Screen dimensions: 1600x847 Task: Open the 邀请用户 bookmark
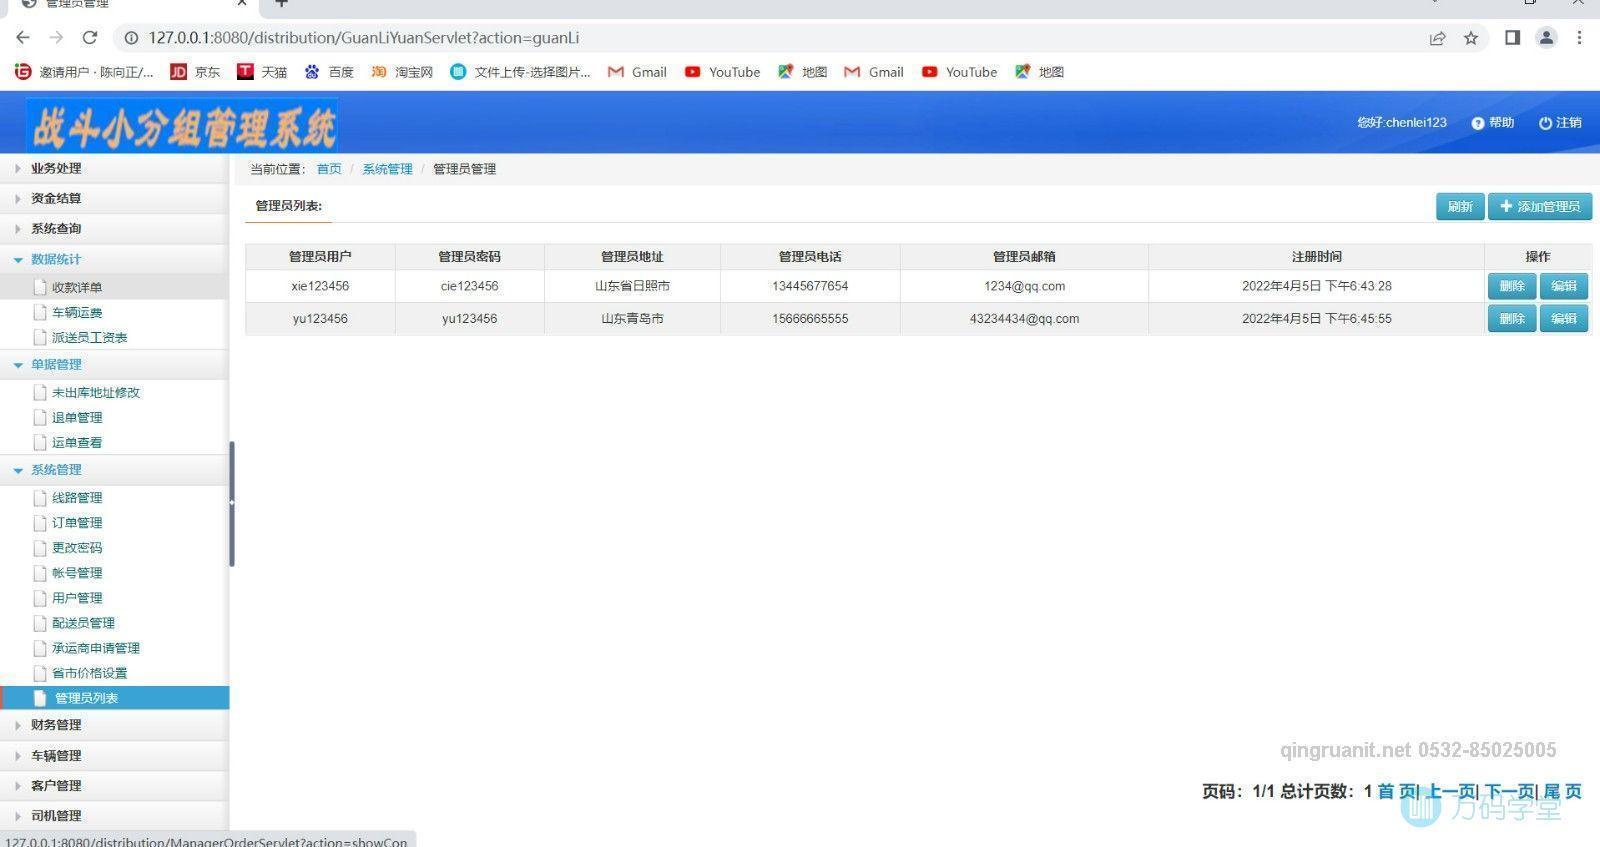click(x=84, y=72)
